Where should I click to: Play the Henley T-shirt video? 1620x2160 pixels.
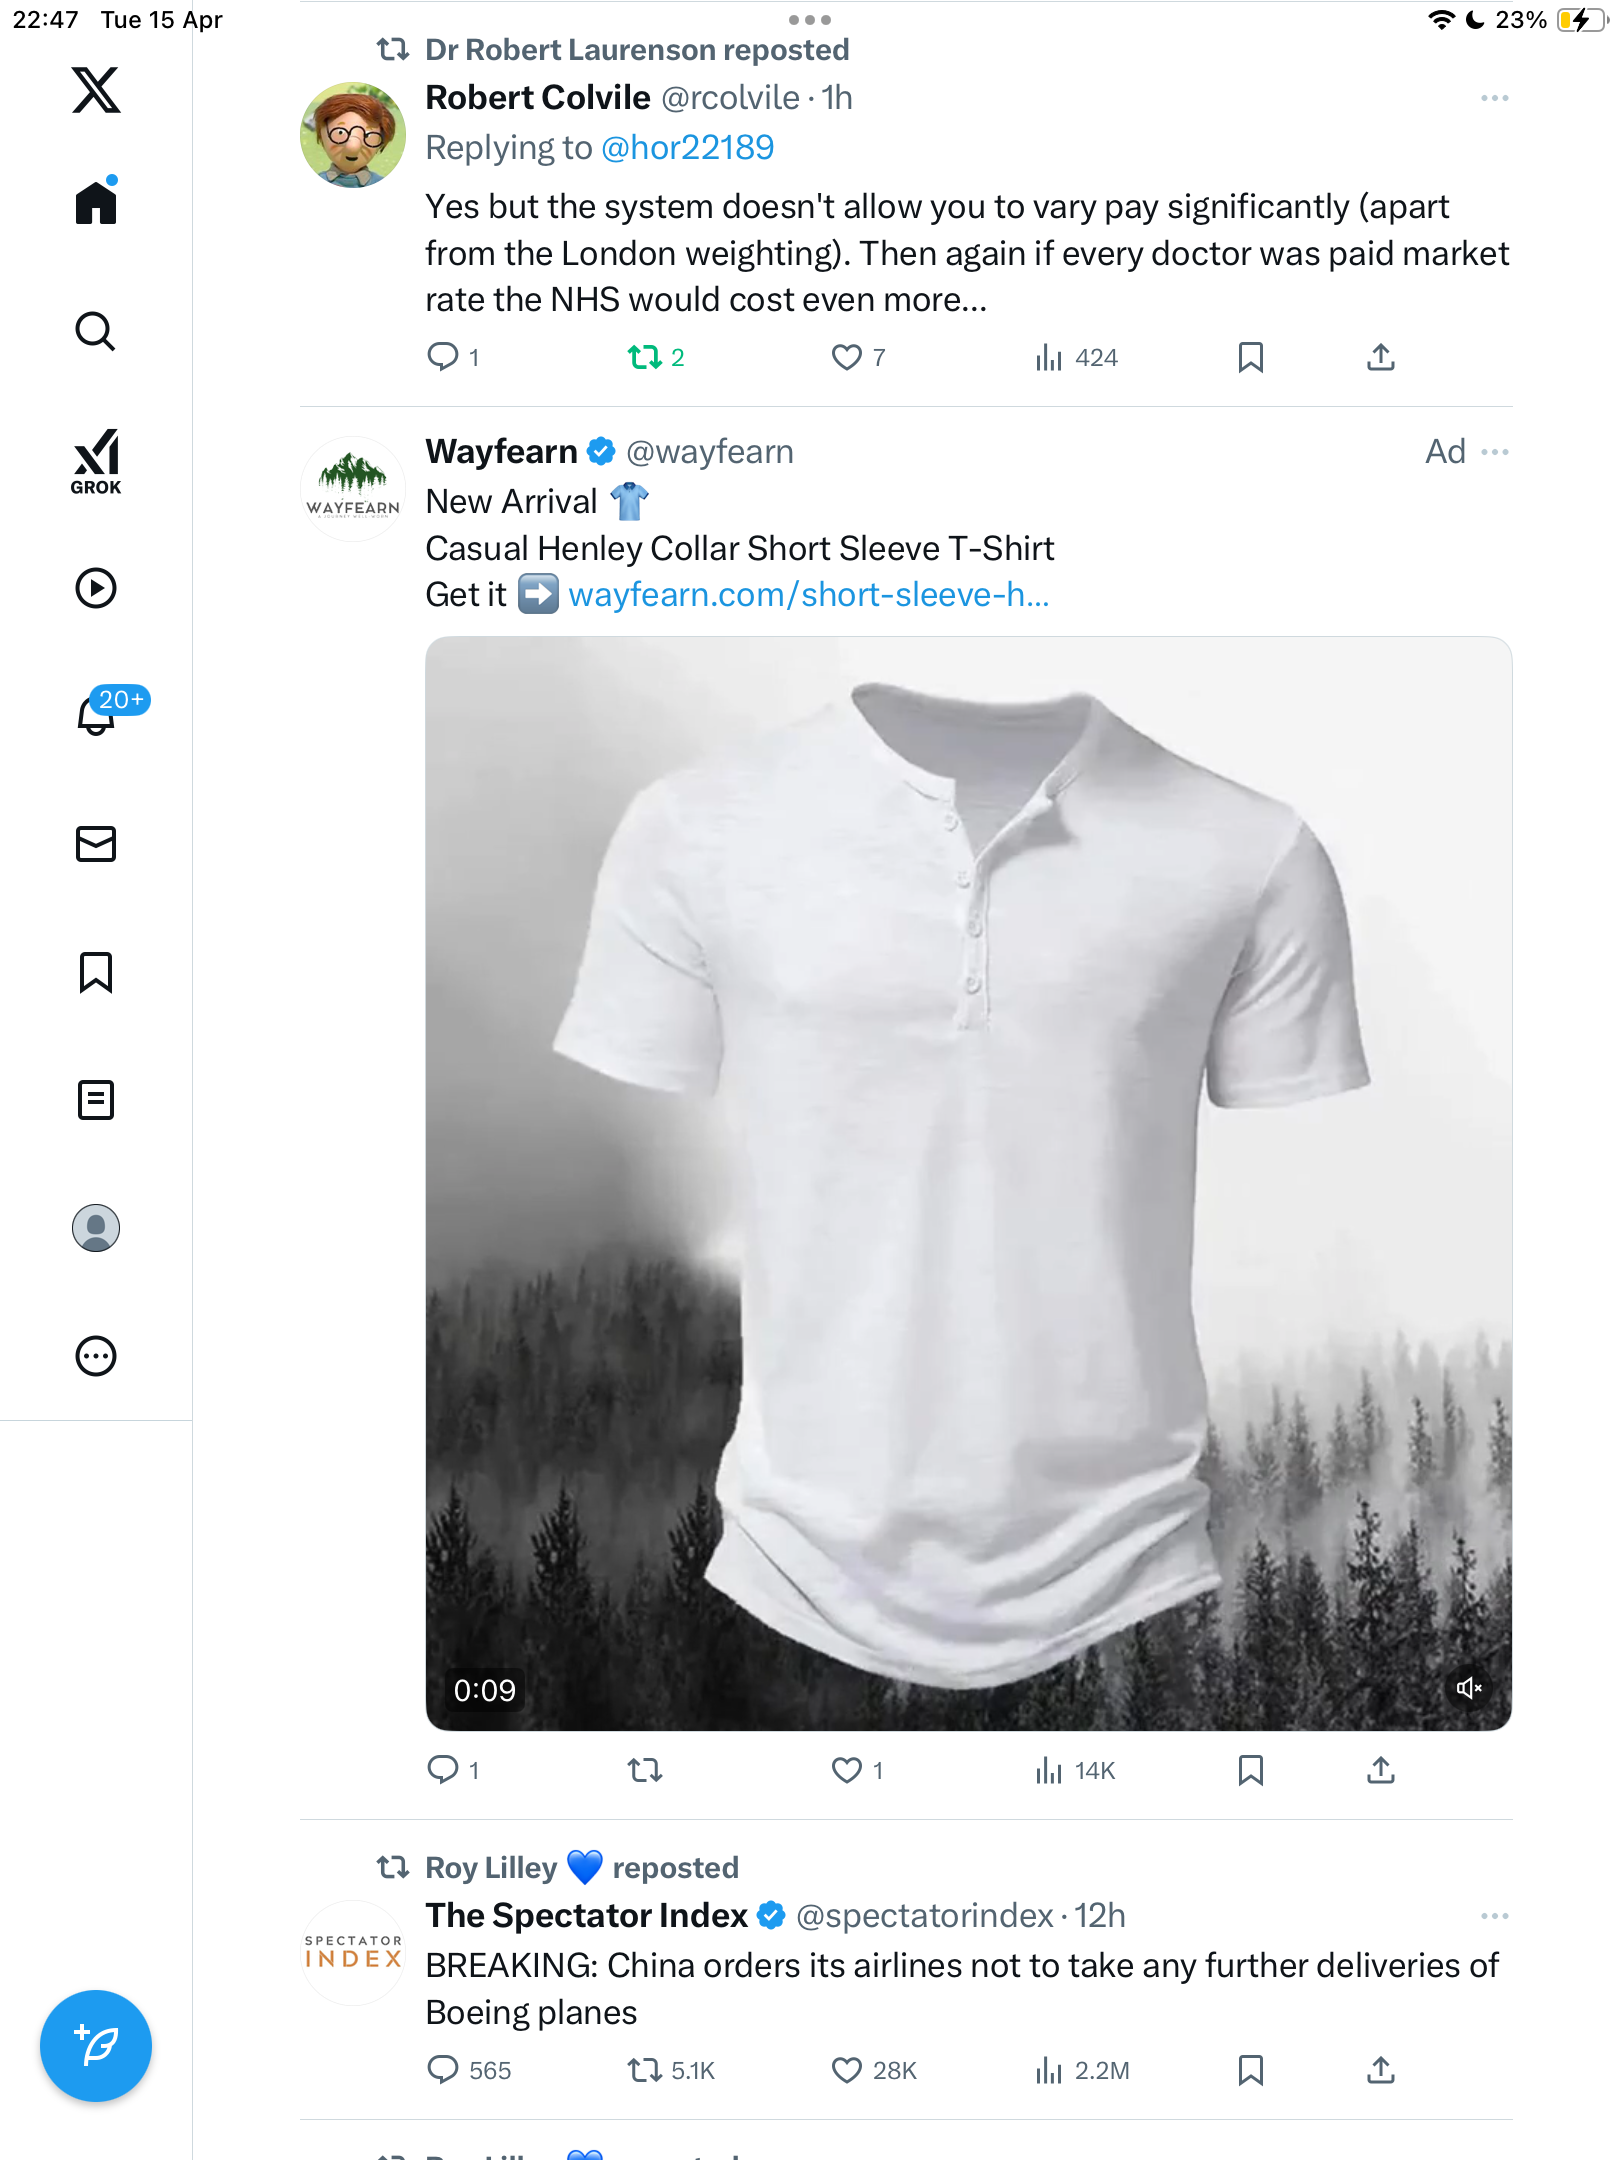tap(968, 1183)
